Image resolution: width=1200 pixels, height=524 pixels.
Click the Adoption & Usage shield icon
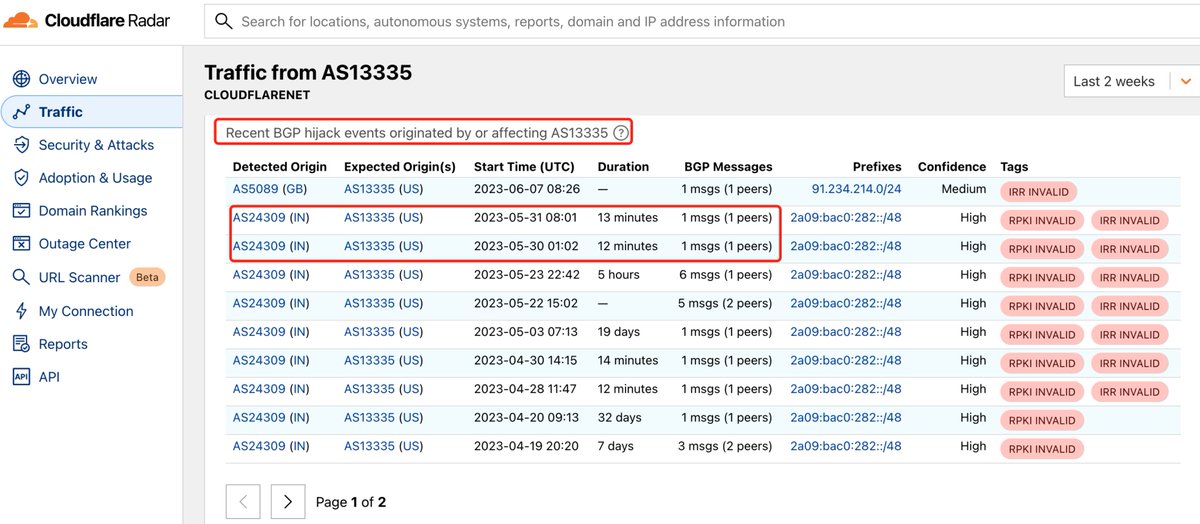[21, 178]
